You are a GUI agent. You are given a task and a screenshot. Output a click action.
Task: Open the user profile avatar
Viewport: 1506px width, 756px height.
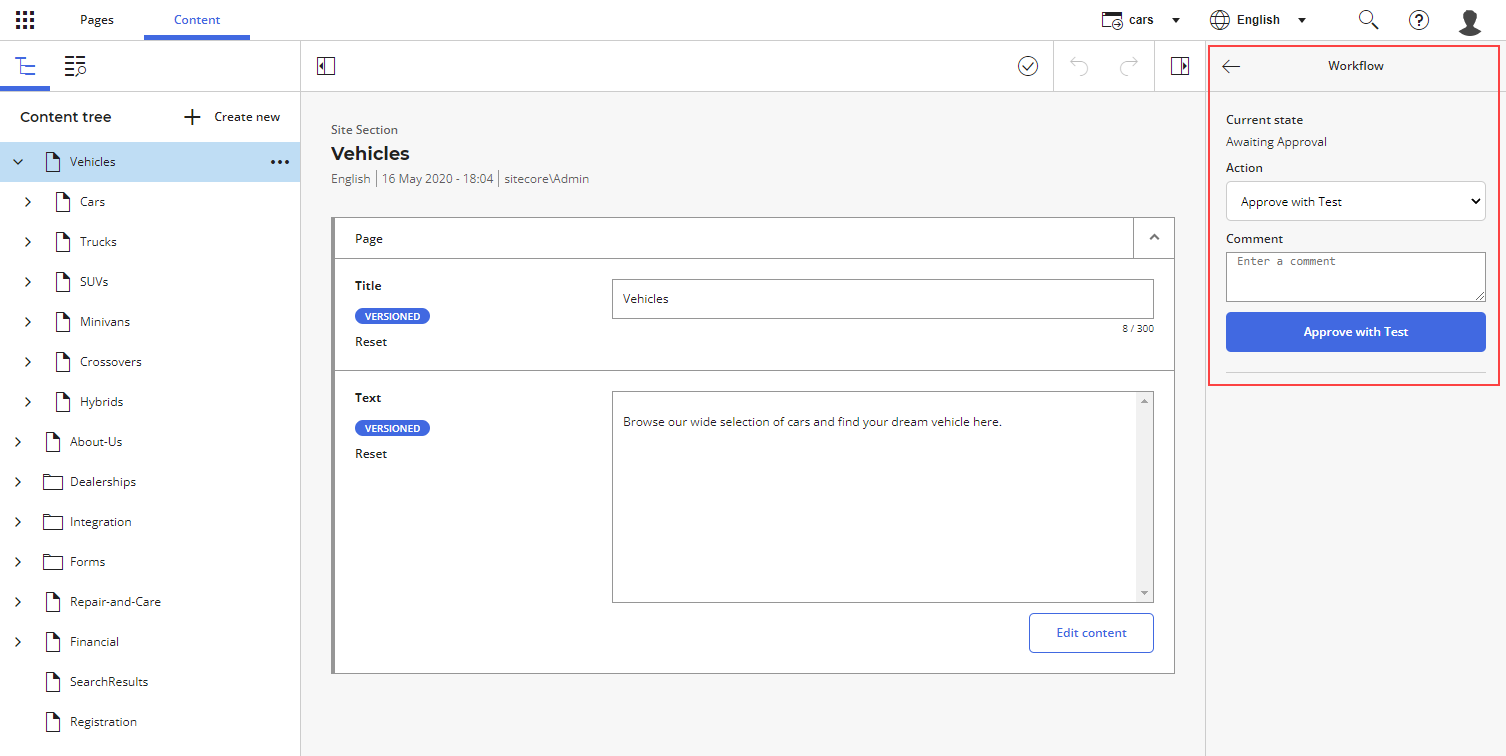click(x=1470, y=21)
